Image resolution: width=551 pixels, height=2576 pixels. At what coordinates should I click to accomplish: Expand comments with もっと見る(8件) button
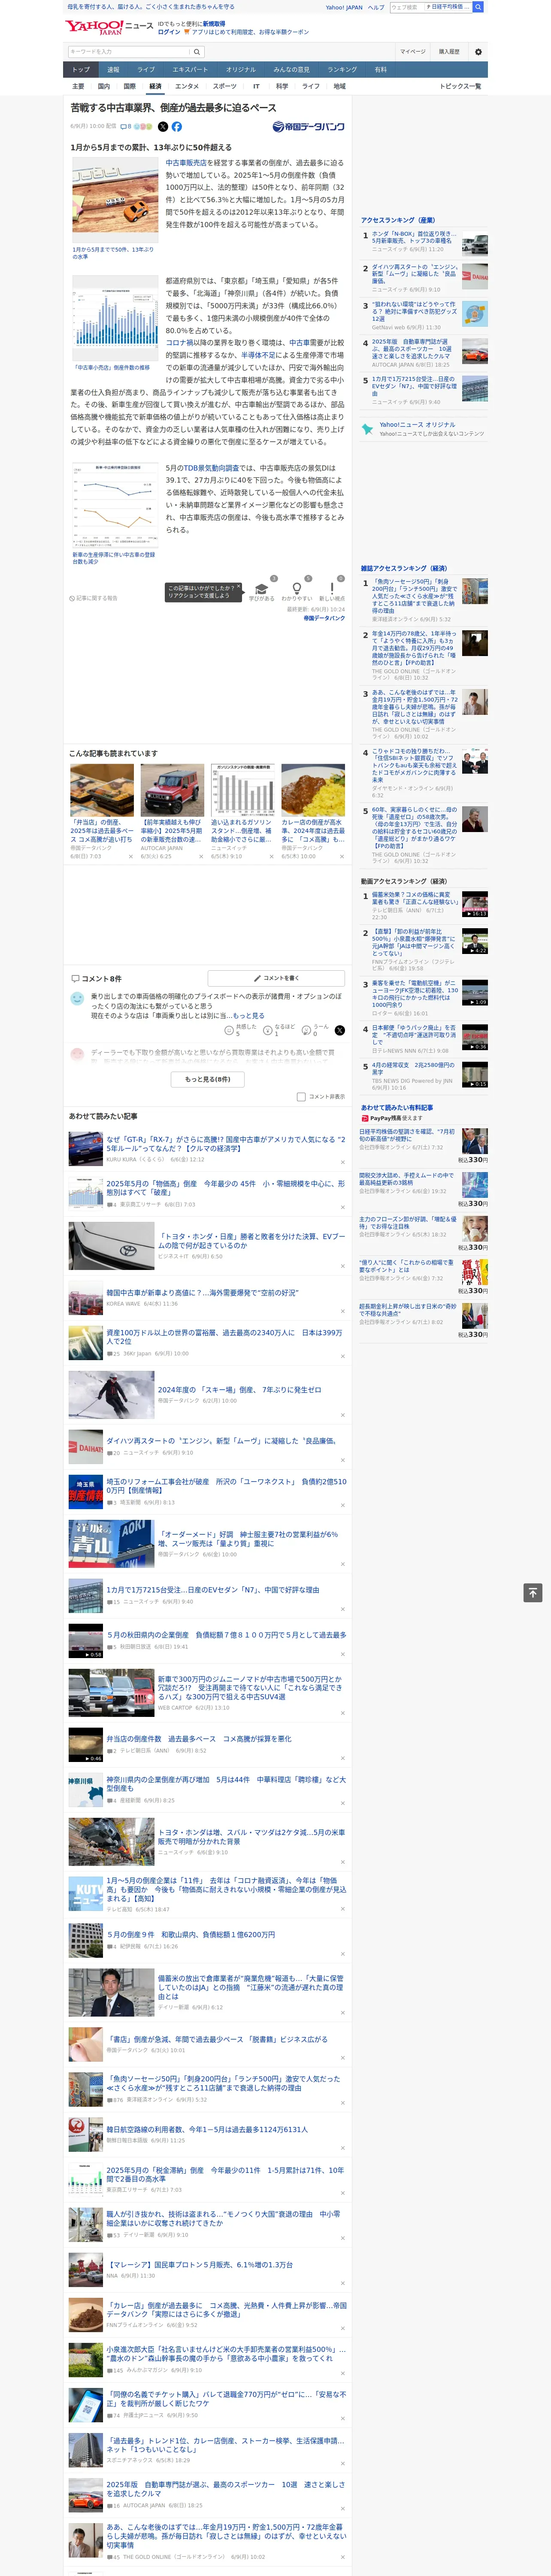pyautogui.click(x=208, y=1079)
